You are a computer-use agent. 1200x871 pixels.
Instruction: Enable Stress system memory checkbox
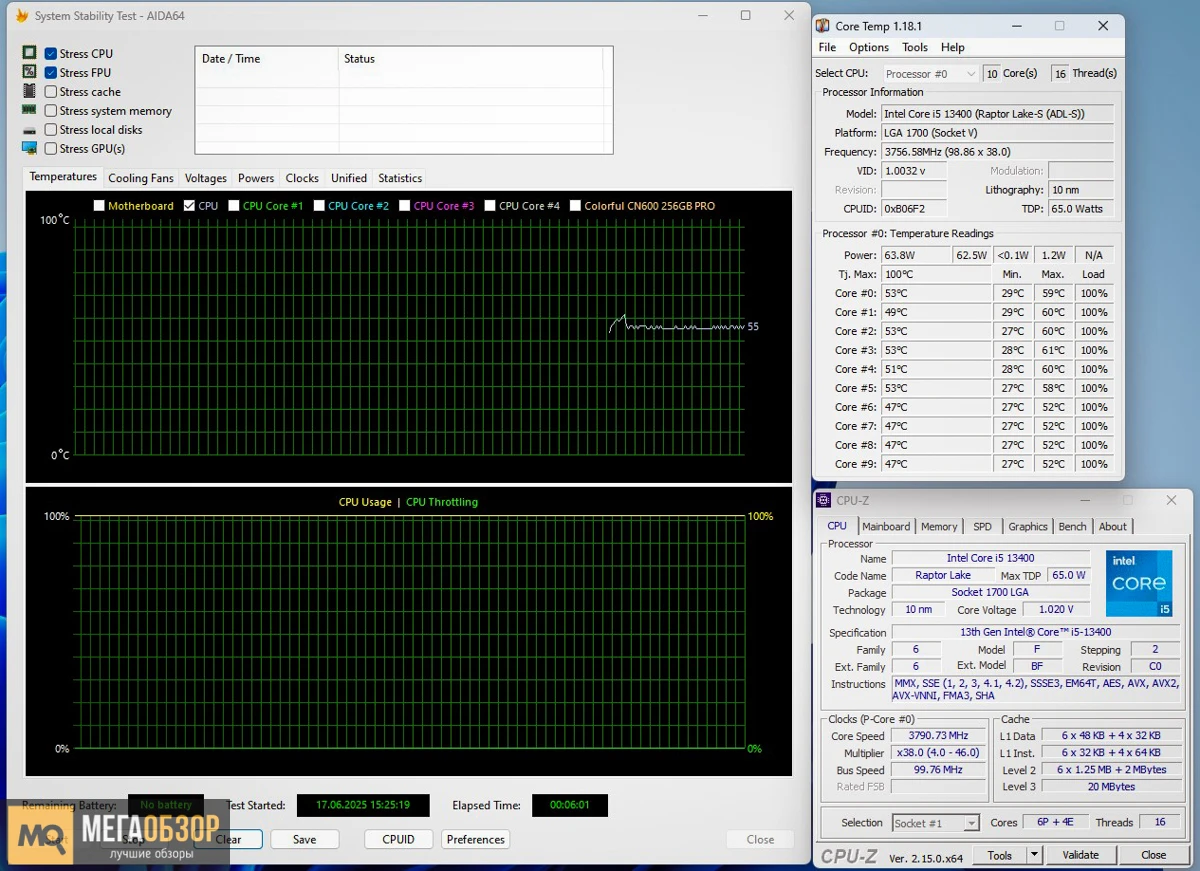tap(51, 111)
